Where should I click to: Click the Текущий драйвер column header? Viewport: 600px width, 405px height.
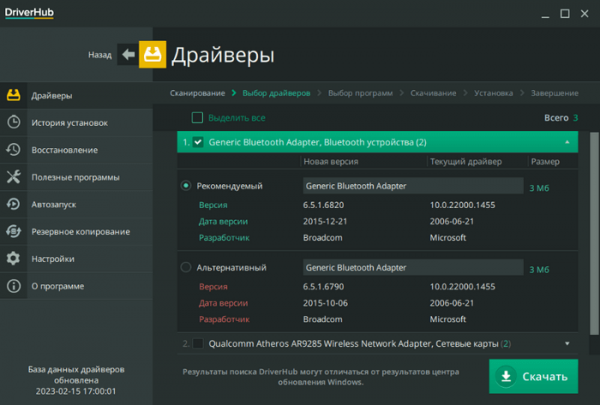466,162
